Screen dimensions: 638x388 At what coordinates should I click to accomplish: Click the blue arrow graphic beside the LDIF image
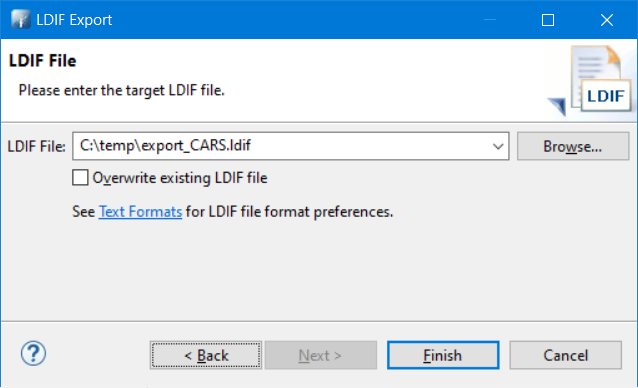[557, 107]
